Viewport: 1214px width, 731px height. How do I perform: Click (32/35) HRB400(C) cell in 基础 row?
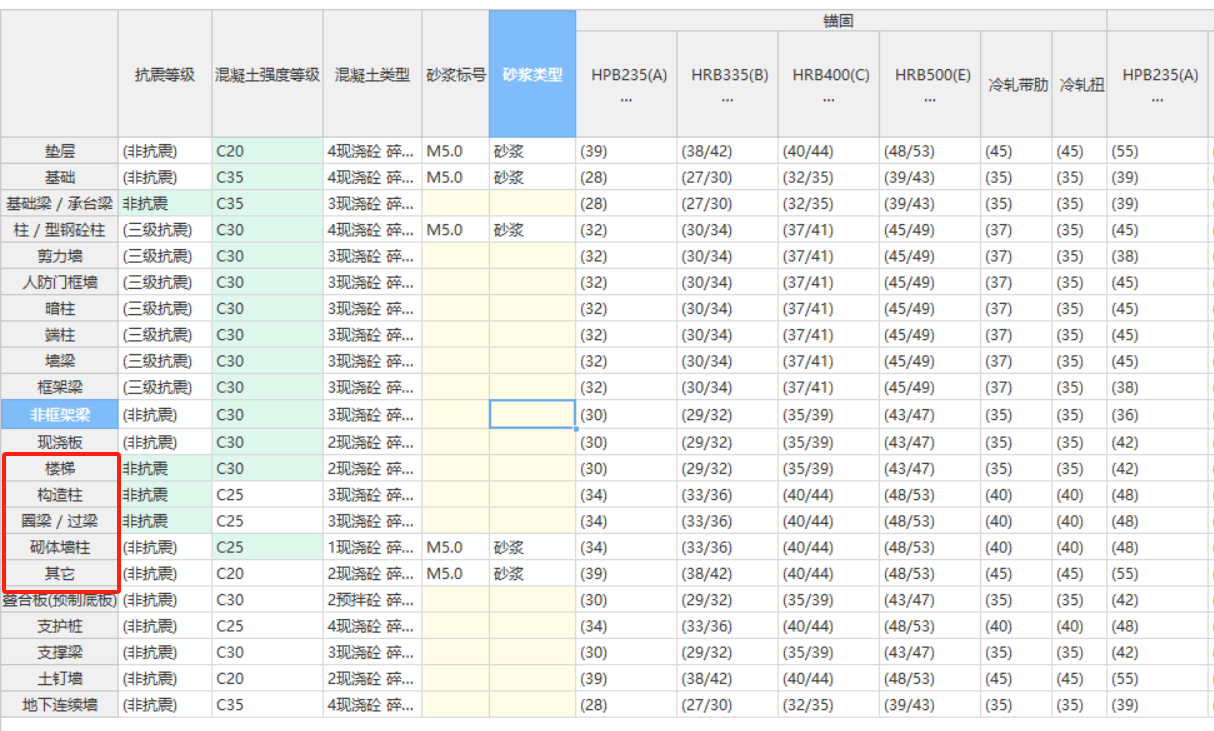click(830, 177)
